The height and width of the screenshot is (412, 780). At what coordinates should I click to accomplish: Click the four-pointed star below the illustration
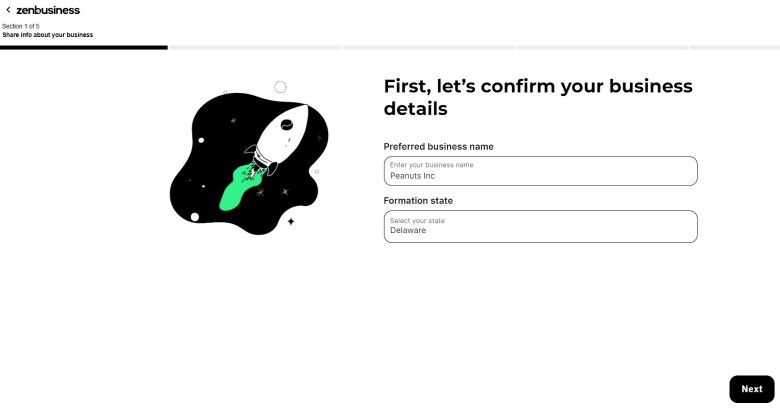(x=291, y=221)
